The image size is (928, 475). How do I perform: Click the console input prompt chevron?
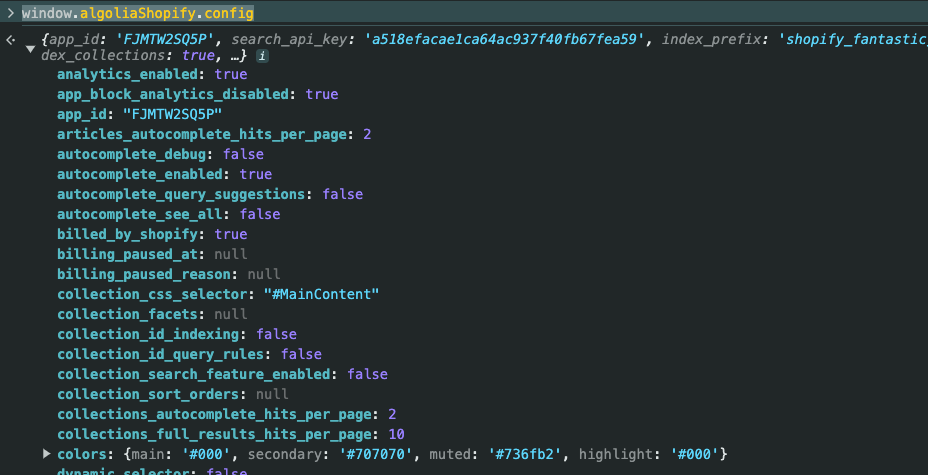[x=10, y=12]
